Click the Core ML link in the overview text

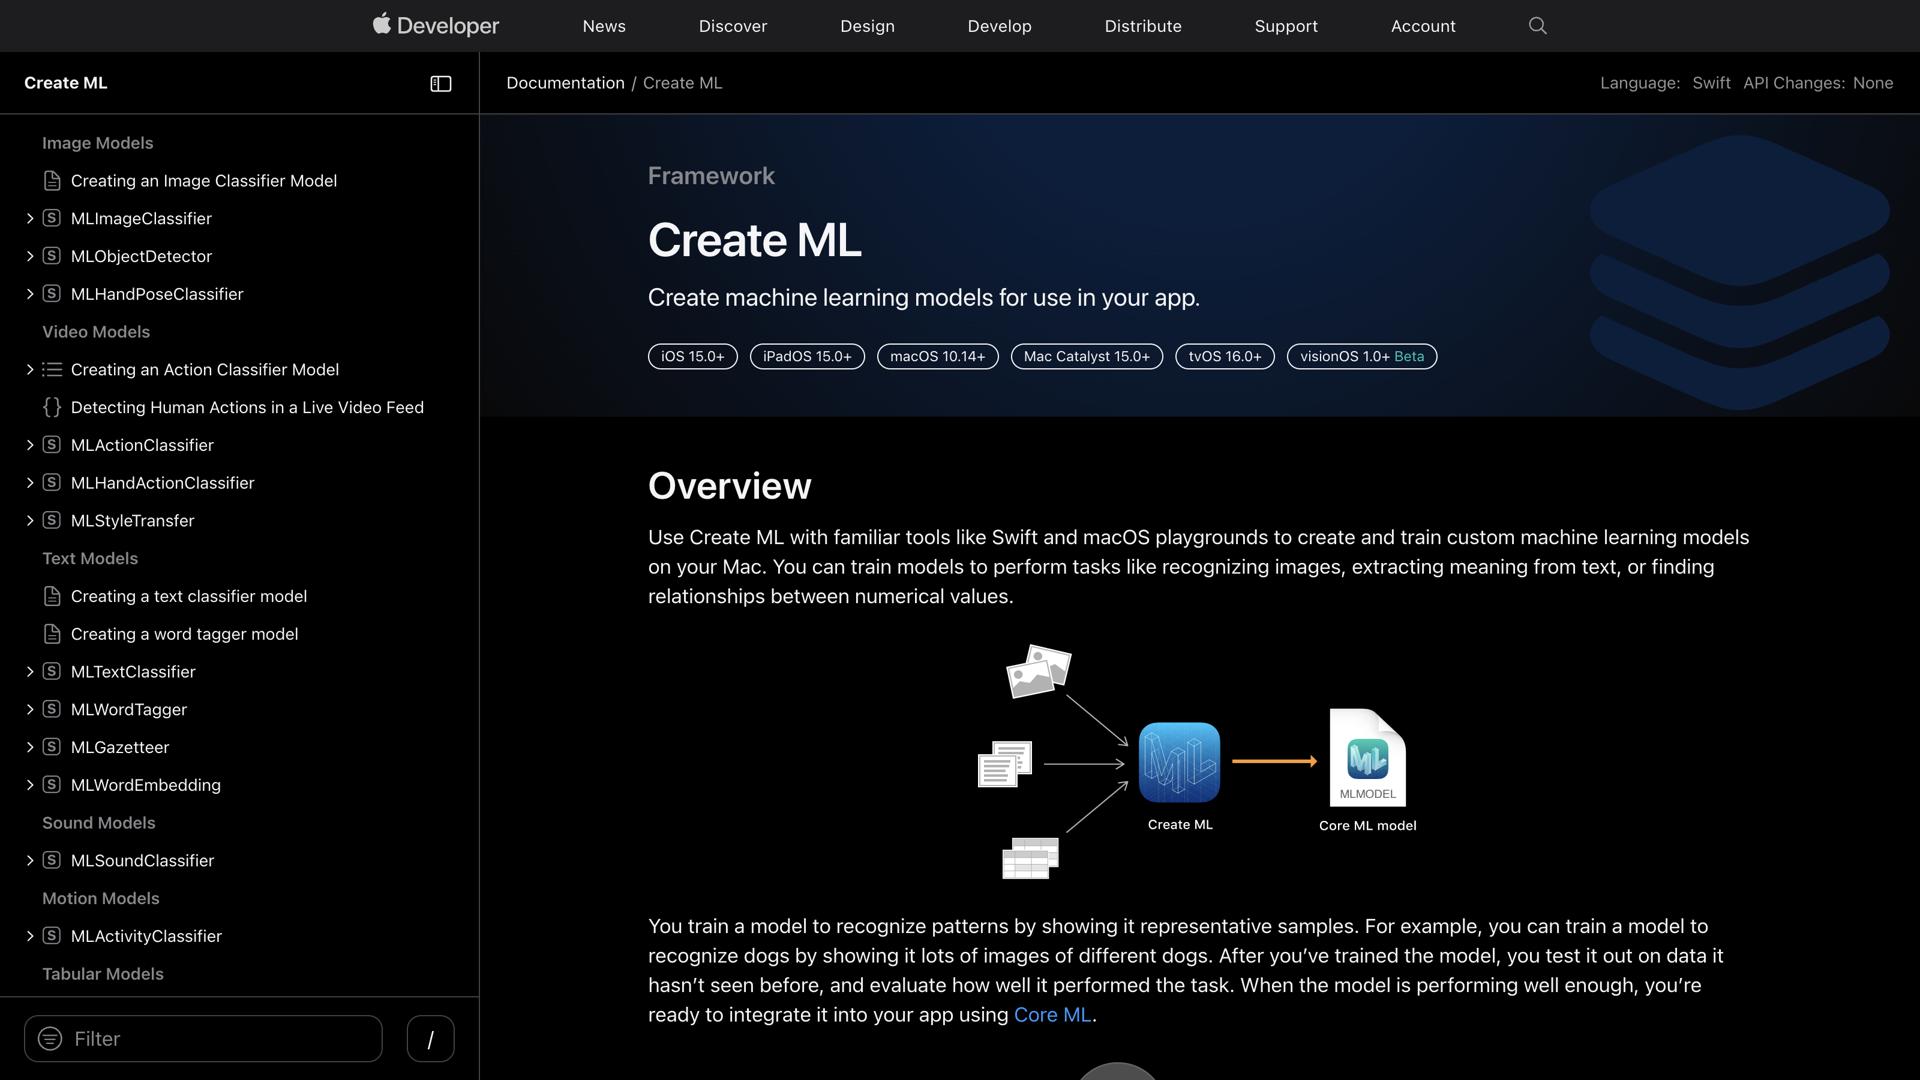pyautogui.click(x=1051, y=1014)
